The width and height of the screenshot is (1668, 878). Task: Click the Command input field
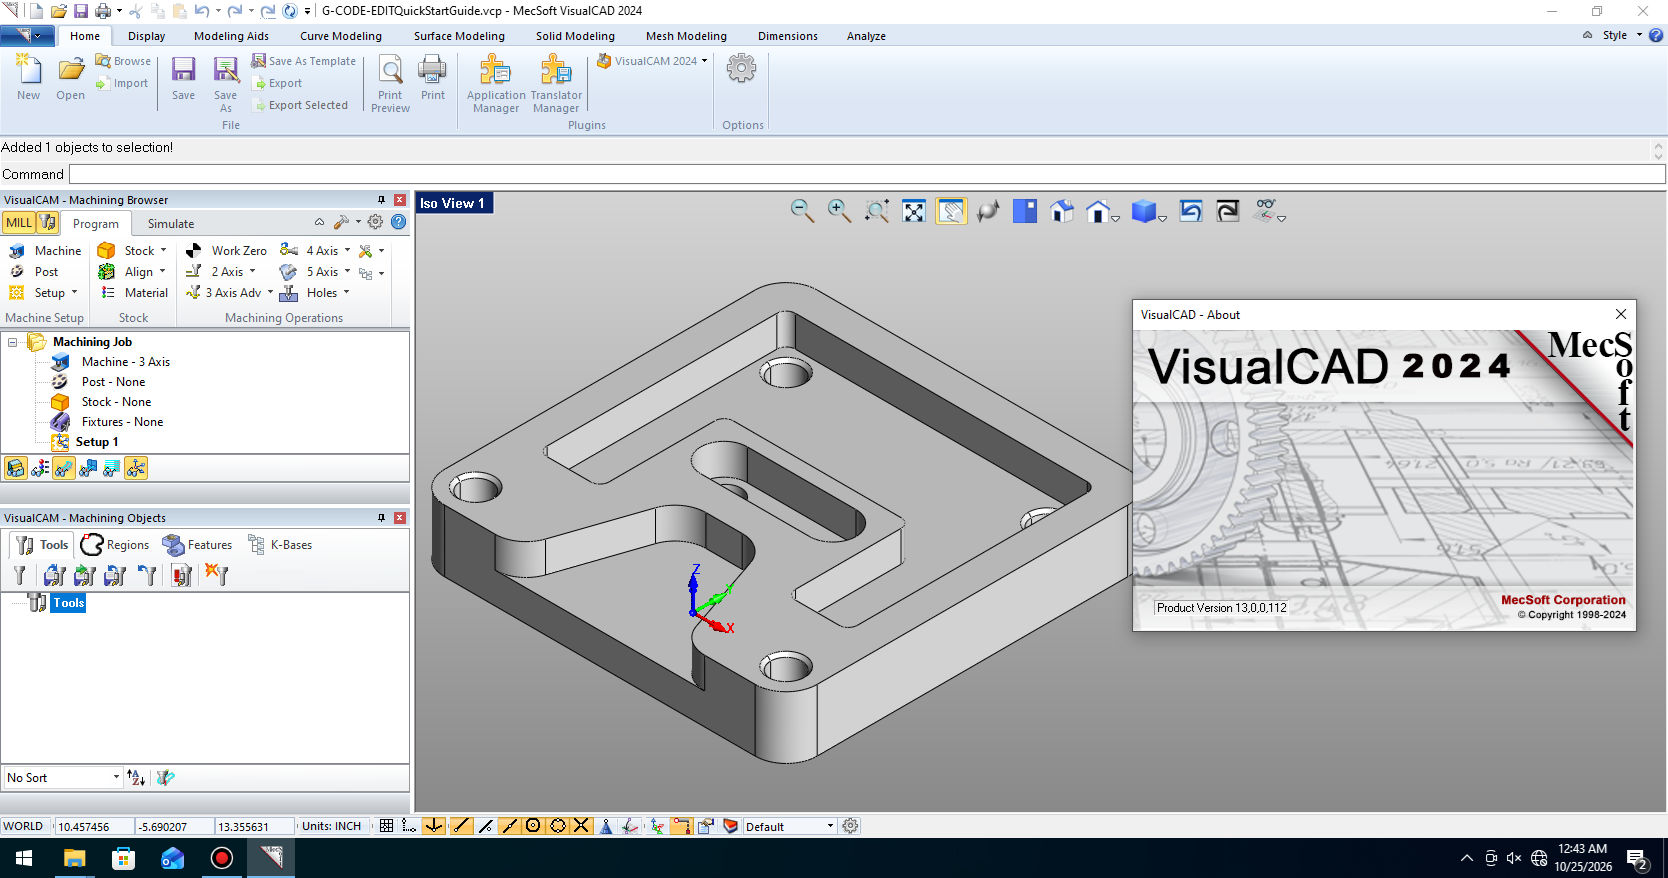click(867, 174)
